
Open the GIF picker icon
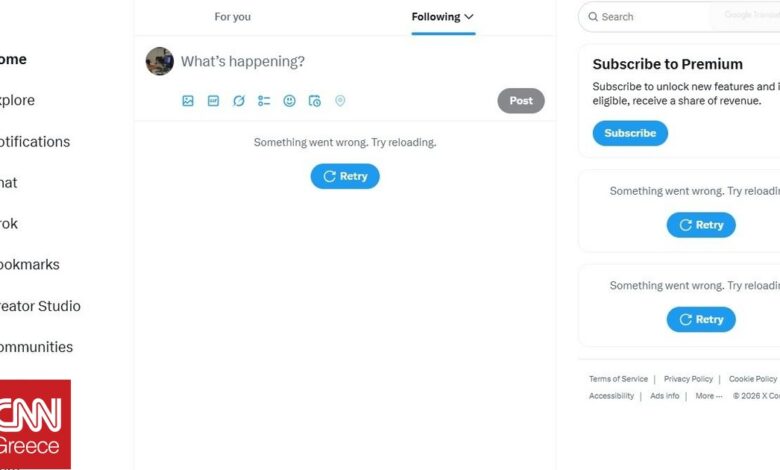point(213,101)
